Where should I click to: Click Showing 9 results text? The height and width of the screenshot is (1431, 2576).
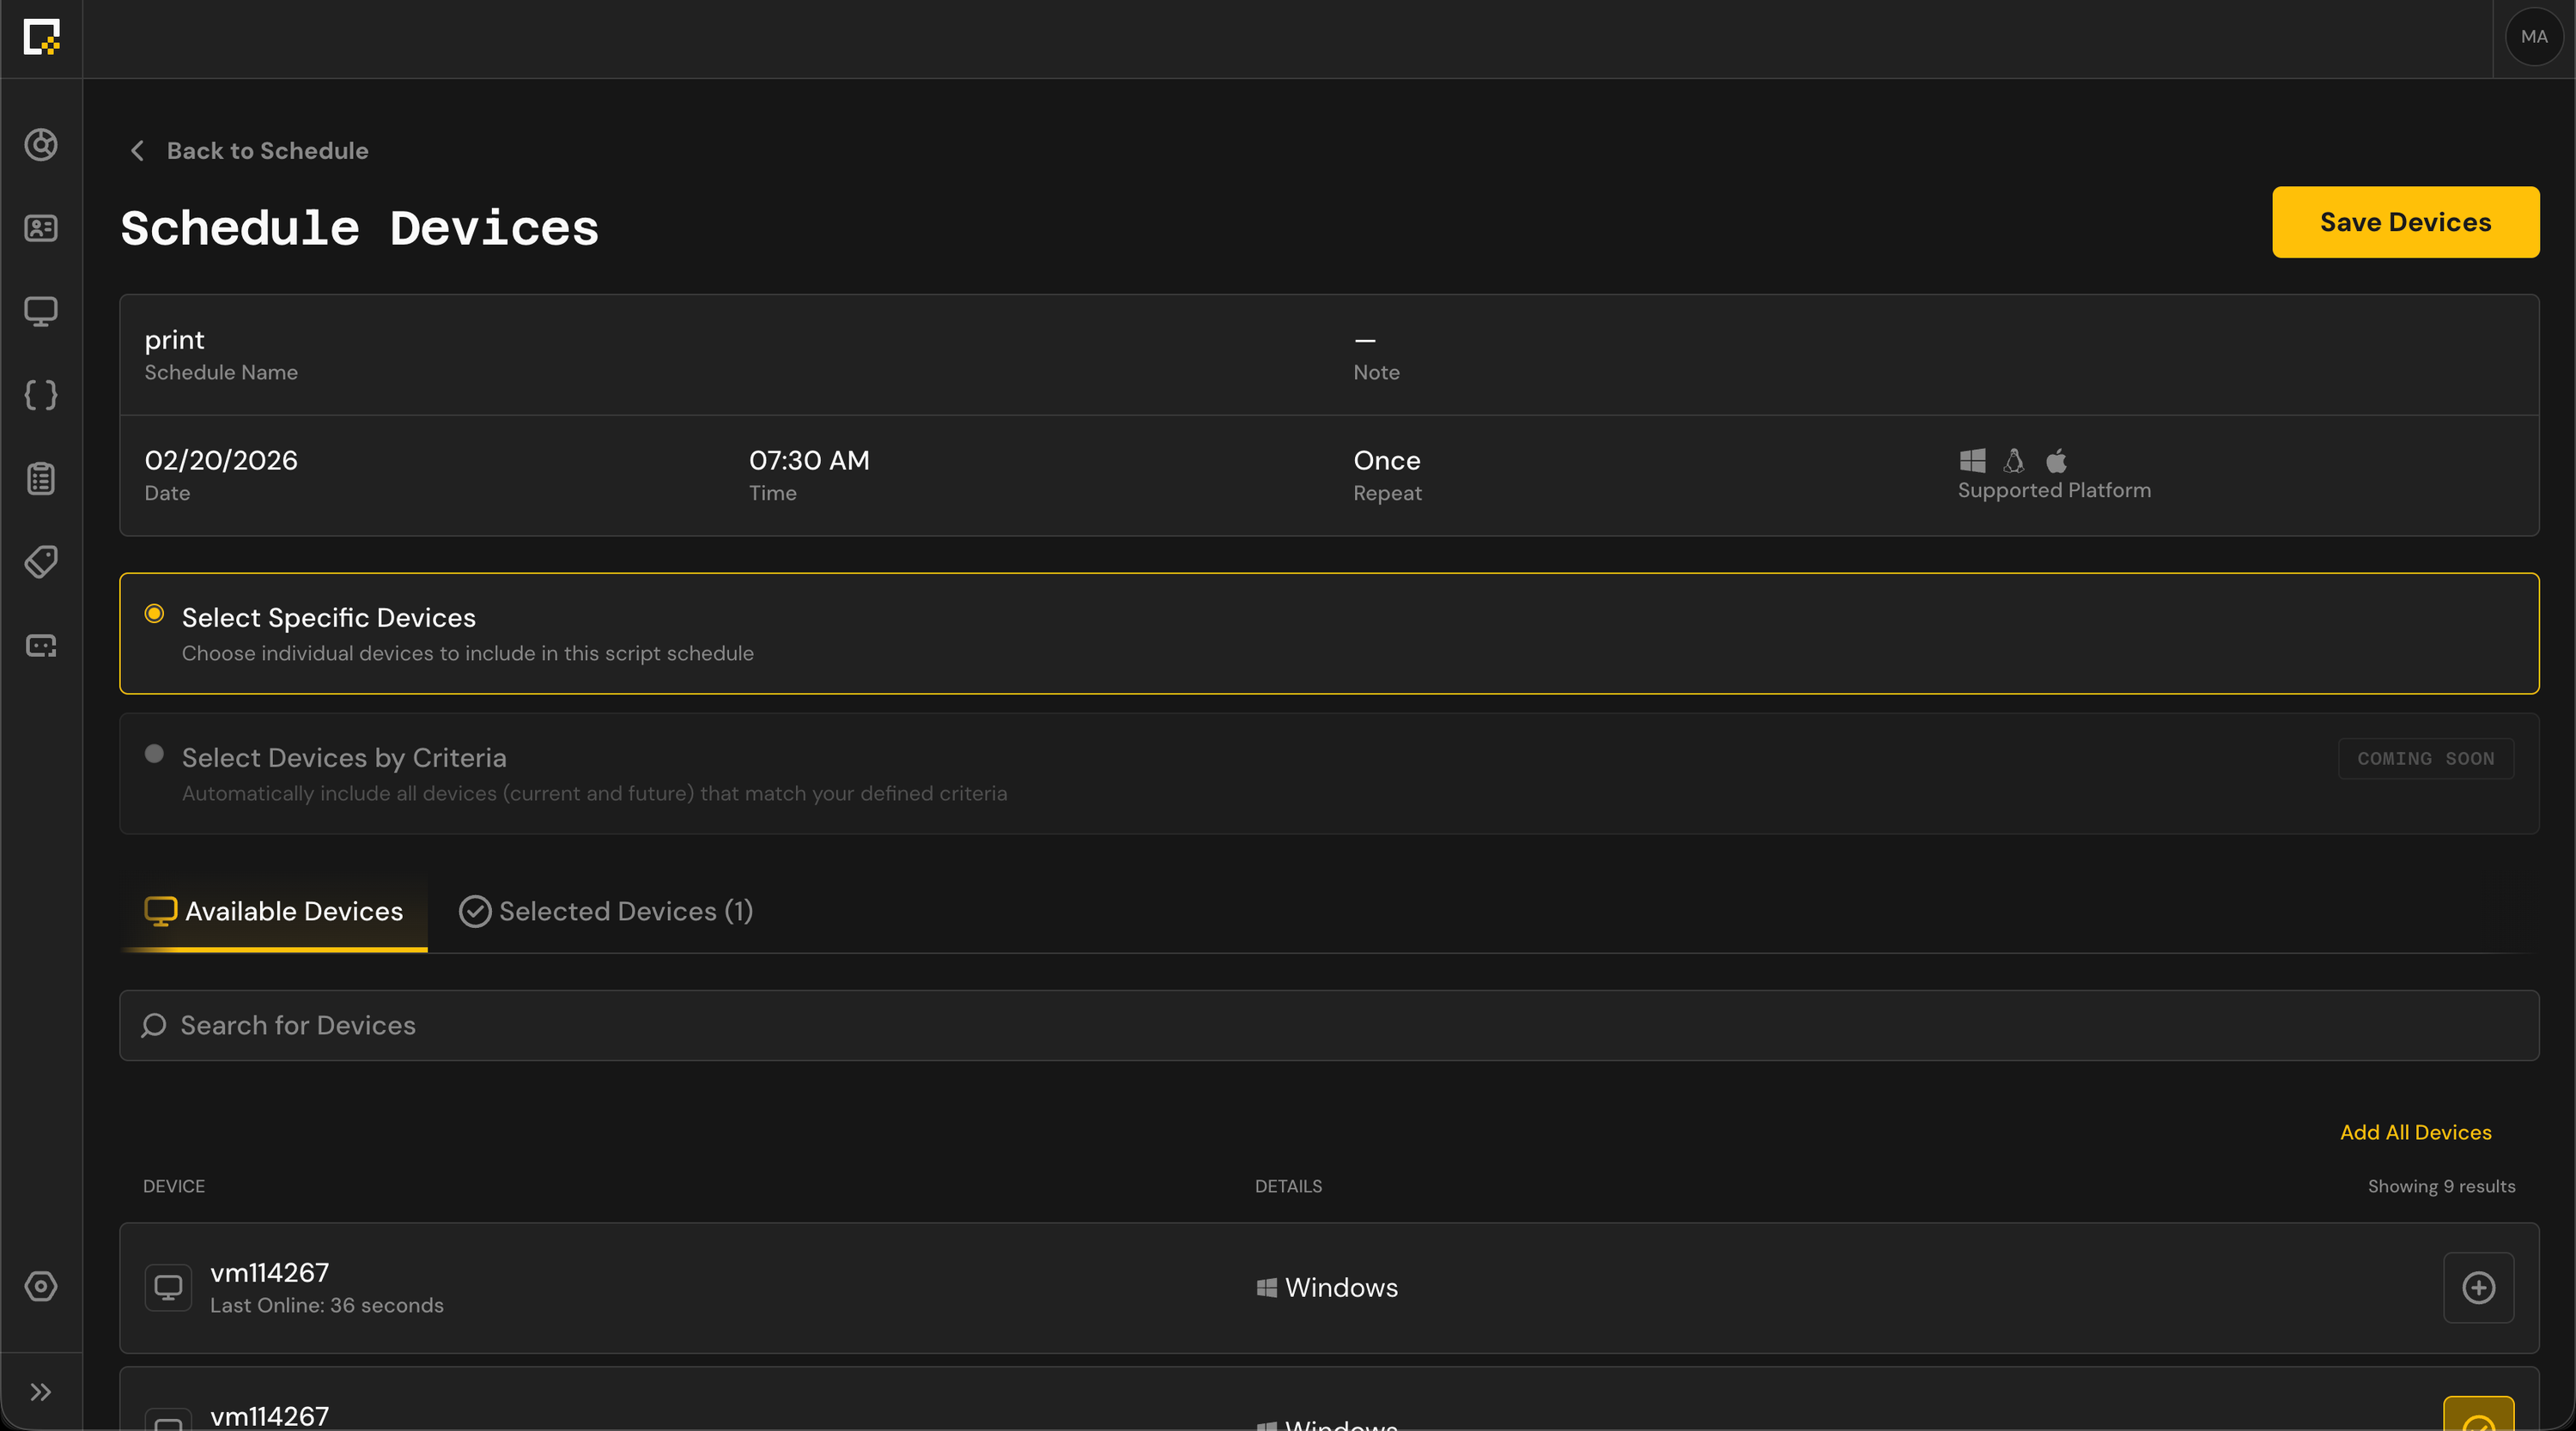tap(2441, 1186)
